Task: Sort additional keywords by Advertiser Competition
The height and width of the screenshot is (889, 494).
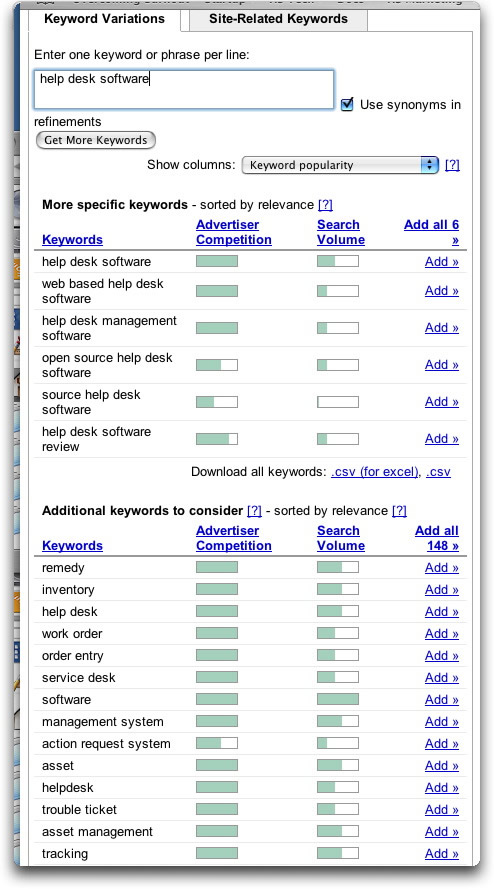Action: 234,538
